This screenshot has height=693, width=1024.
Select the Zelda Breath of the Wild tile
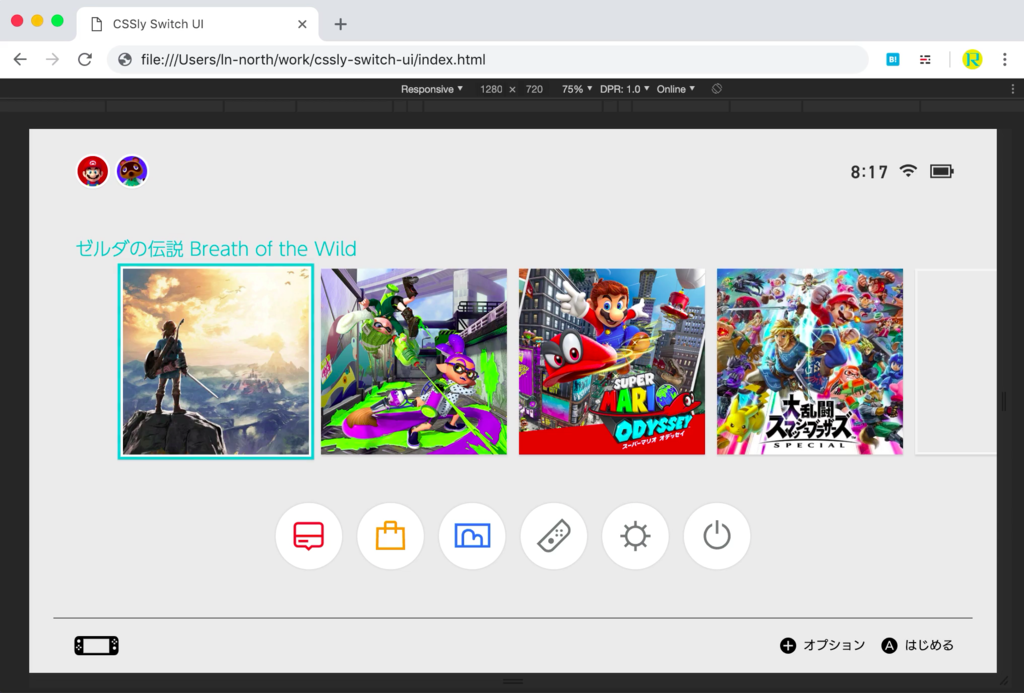(216, 362)
